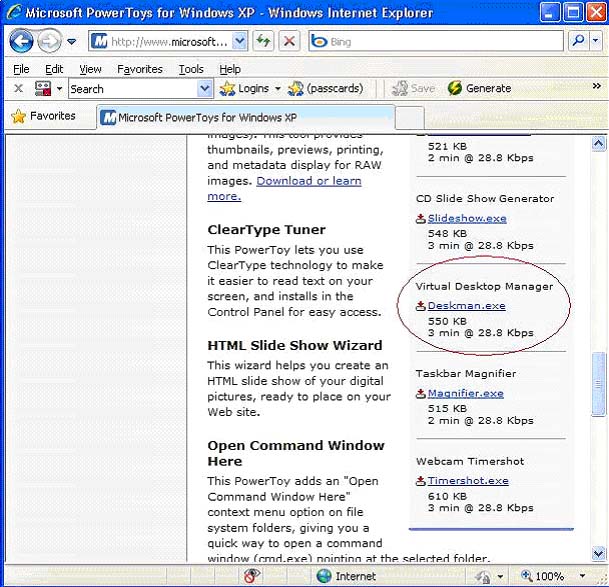This screenshot has width=609, height=587.
Task: Click the Bing search box
Action: coord(436,41)
